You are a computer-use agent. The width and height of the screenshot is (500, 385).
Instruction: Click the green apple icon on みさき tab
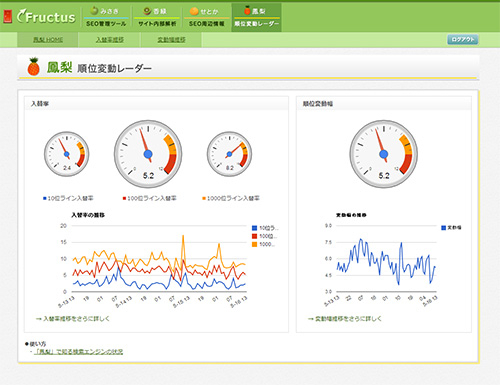click(x=94, y=11)
